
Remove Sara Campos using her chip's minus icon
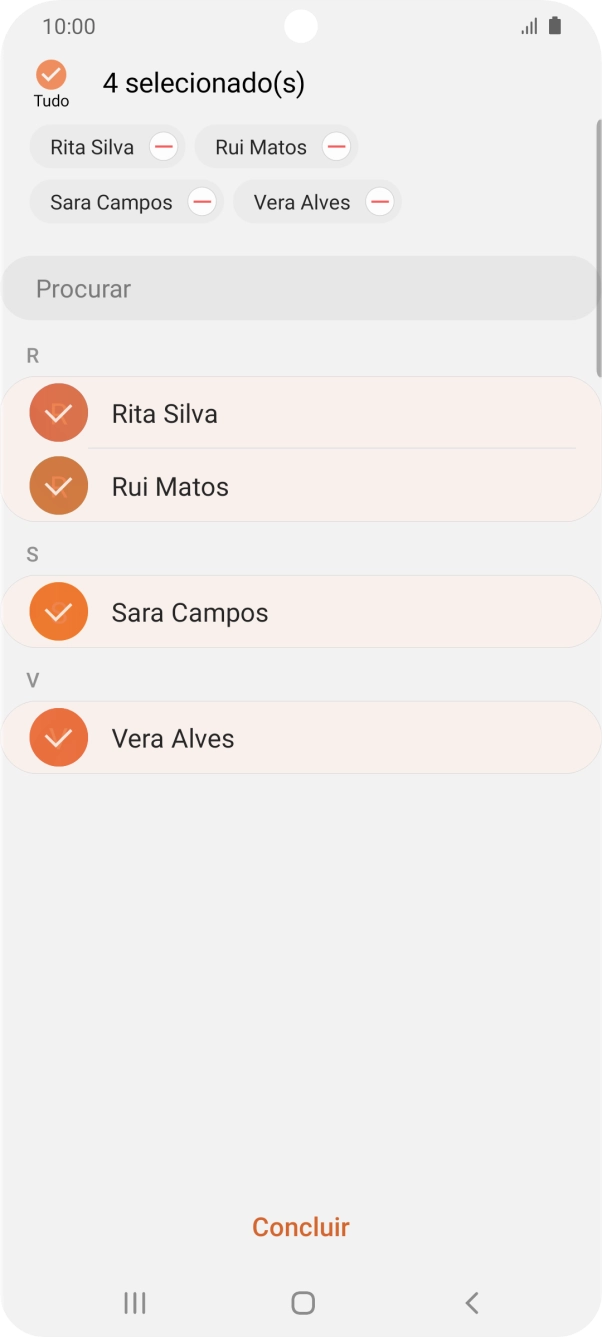tap(201, 201)
